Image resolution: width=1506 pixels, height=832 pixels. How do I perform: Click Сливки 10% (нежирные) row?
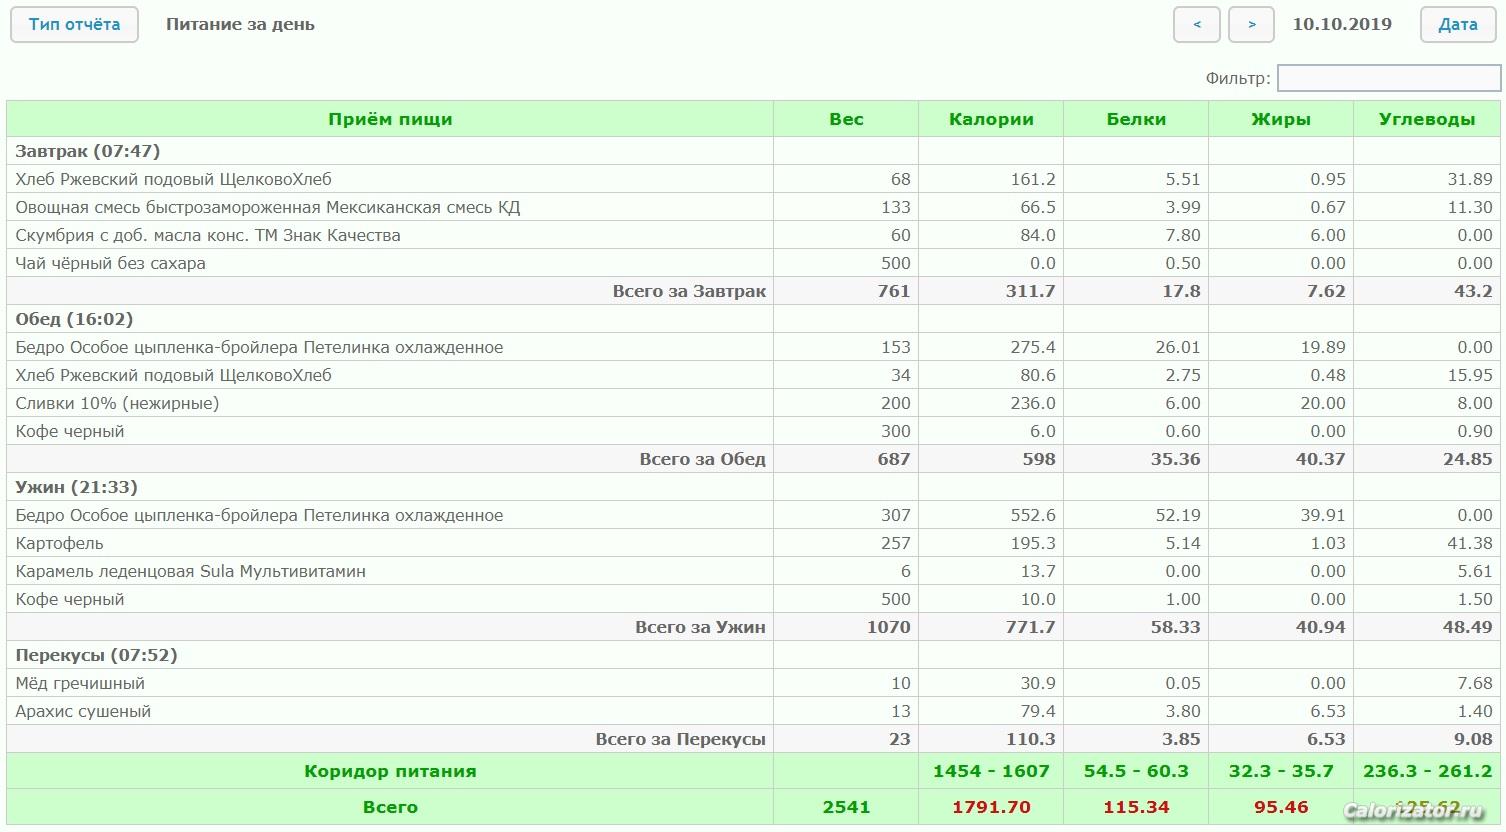[x=754, y=403]
